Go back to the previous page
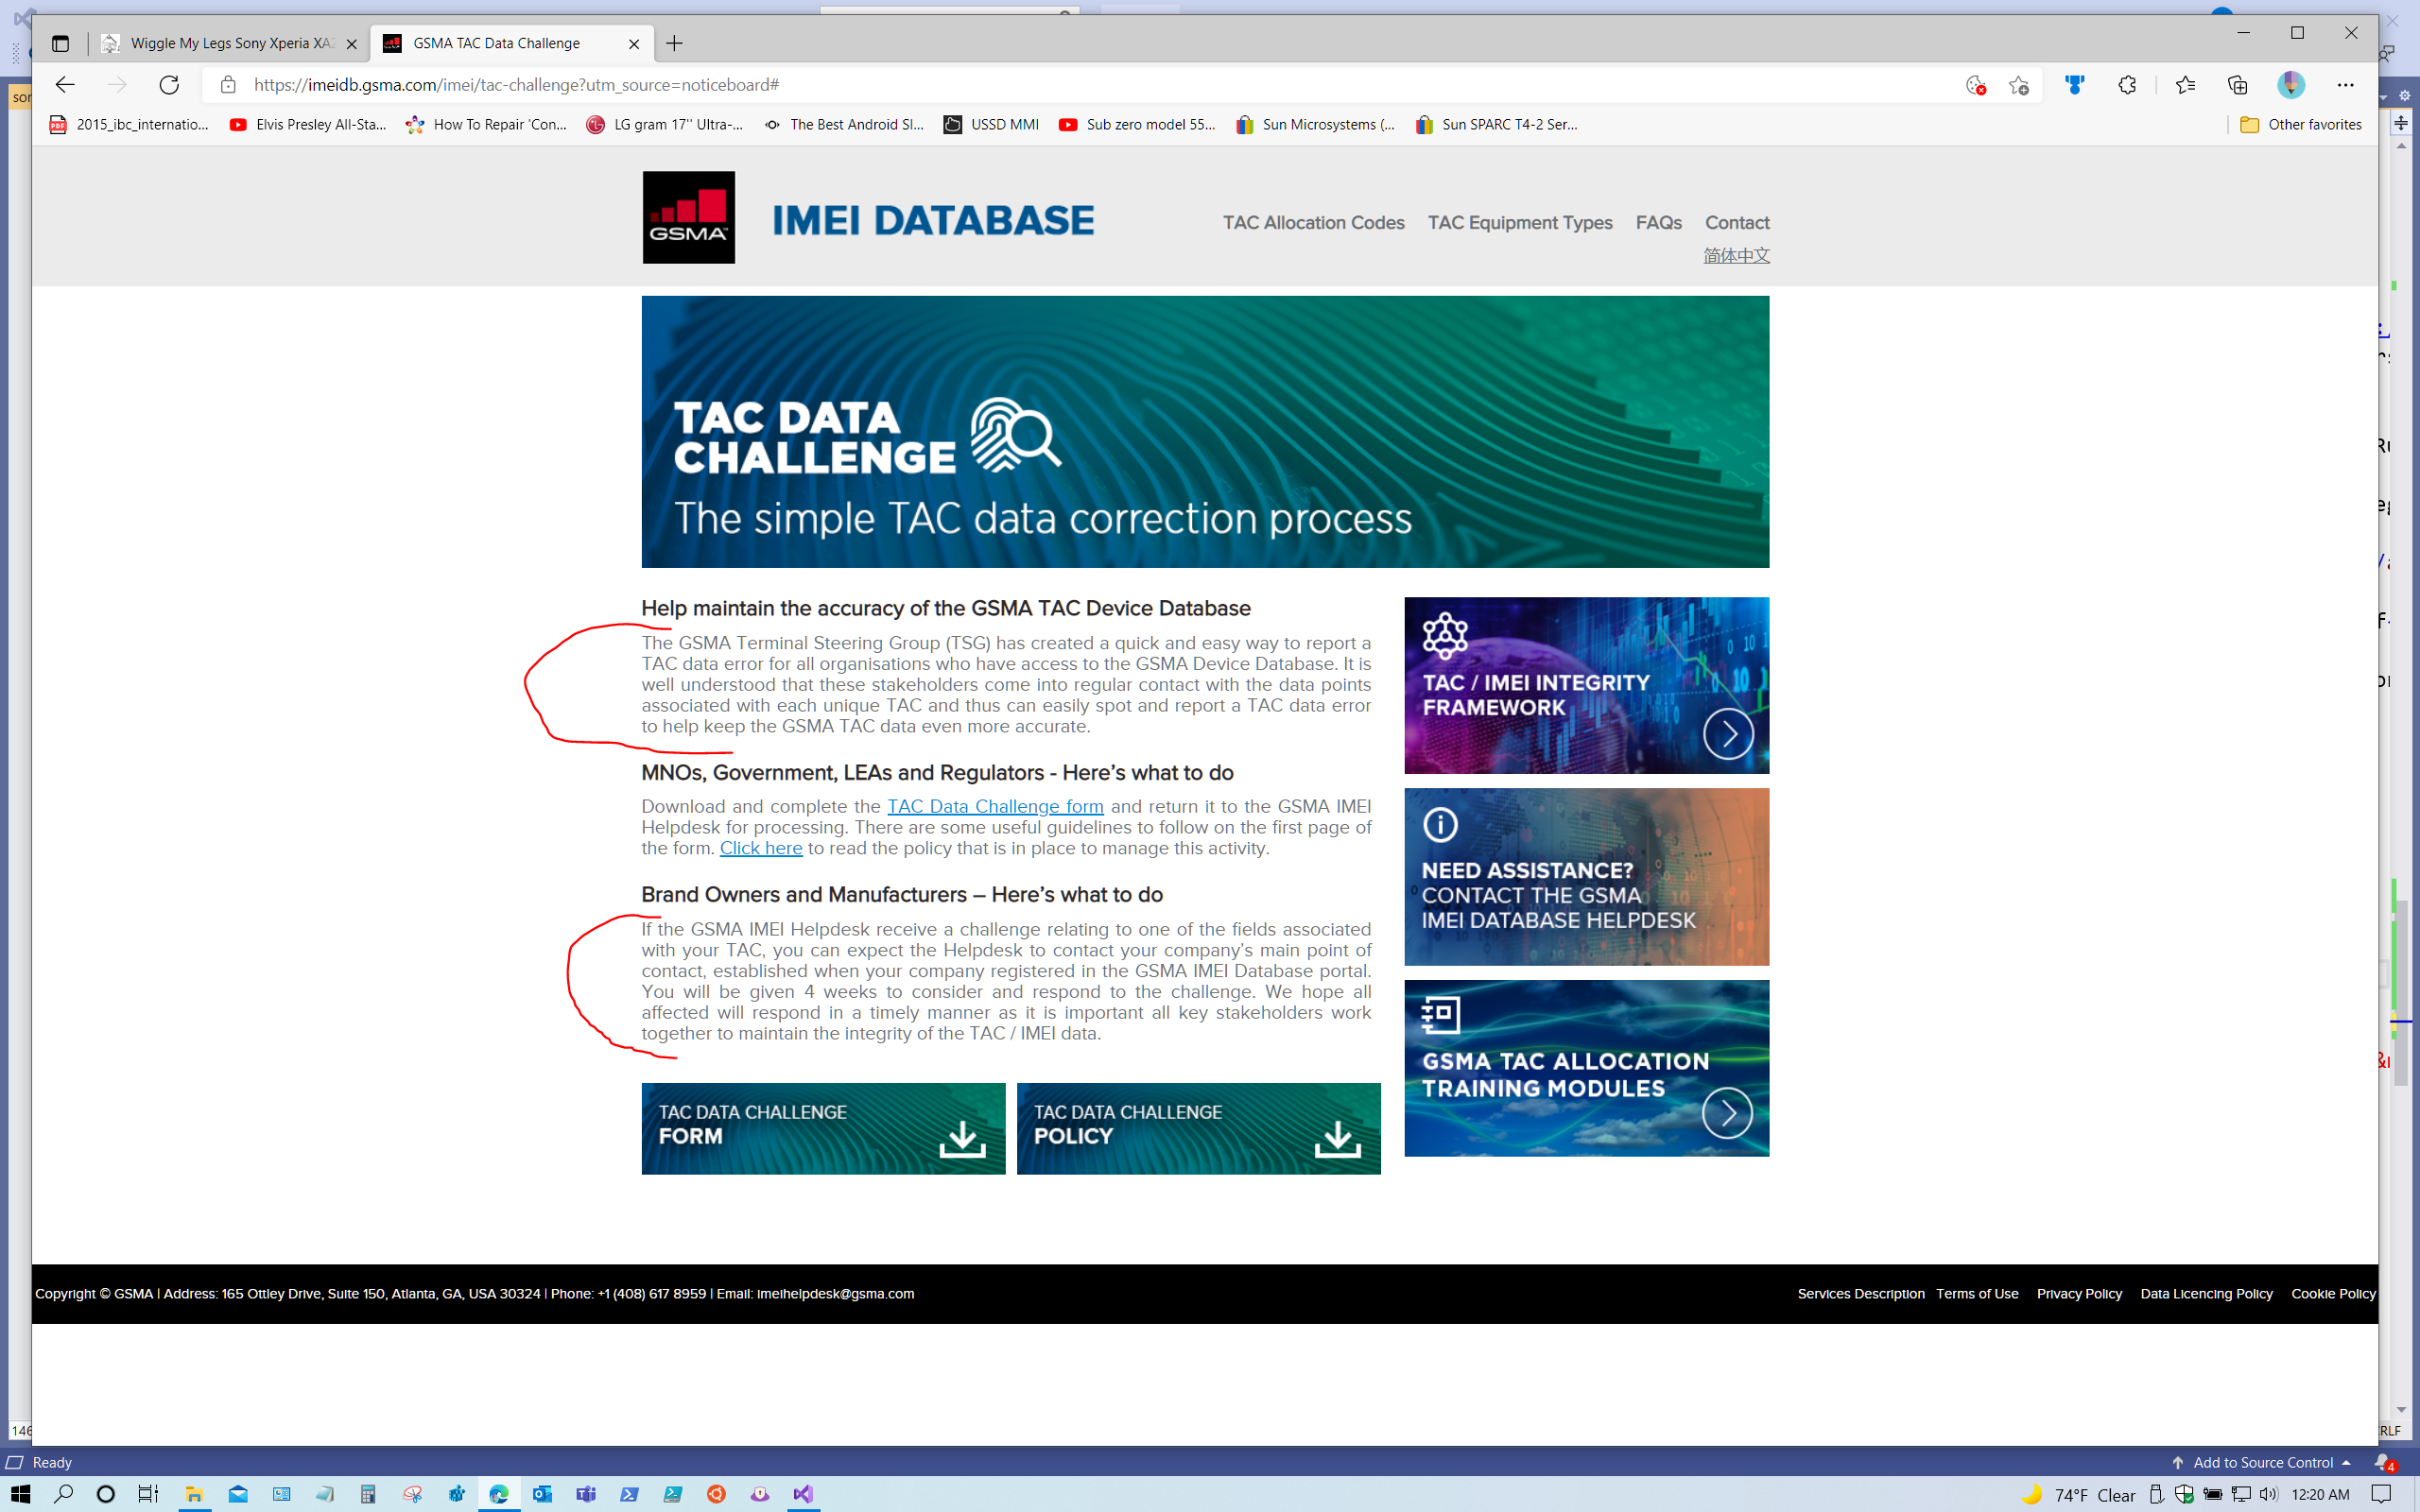The height and width of the screenshot is (1512, 2420). click(x=65, y=85)
